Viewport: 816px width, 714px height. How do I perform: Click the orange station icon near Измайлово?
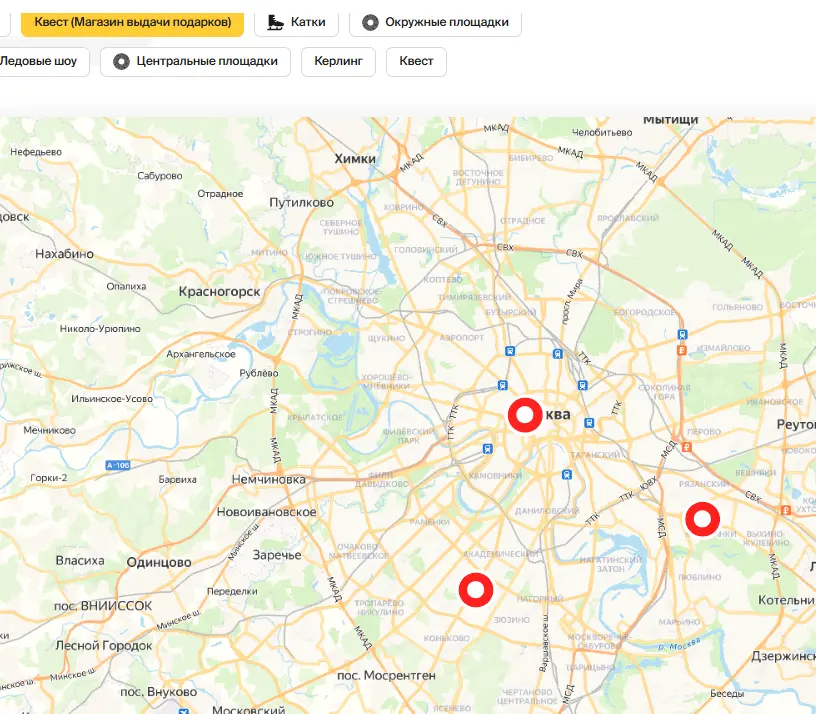(x=682, y=350)
